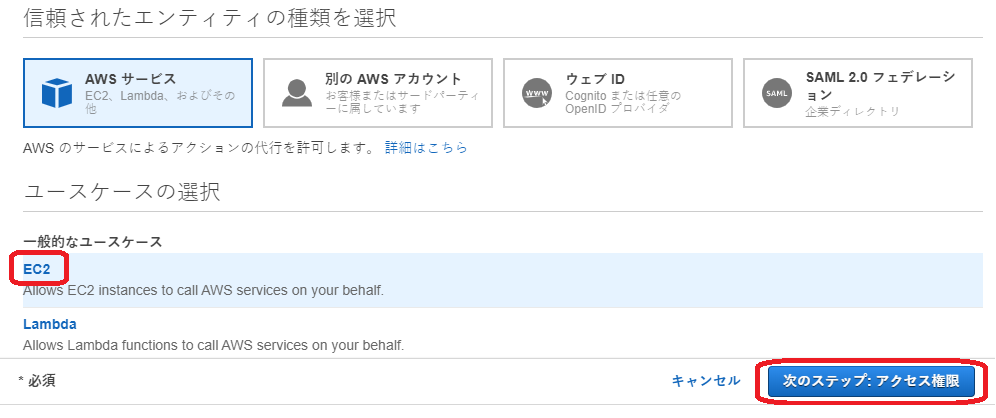Click the Cognito または任意の OpenID subtitle
The image size is (996, 418).
pos(623,102)
